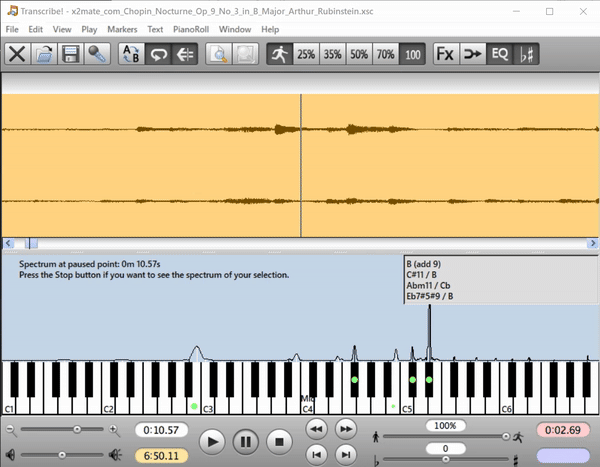Screen dimensions: 600x467
Task: Click the pitch slider handle
Action: click(445, 459)
